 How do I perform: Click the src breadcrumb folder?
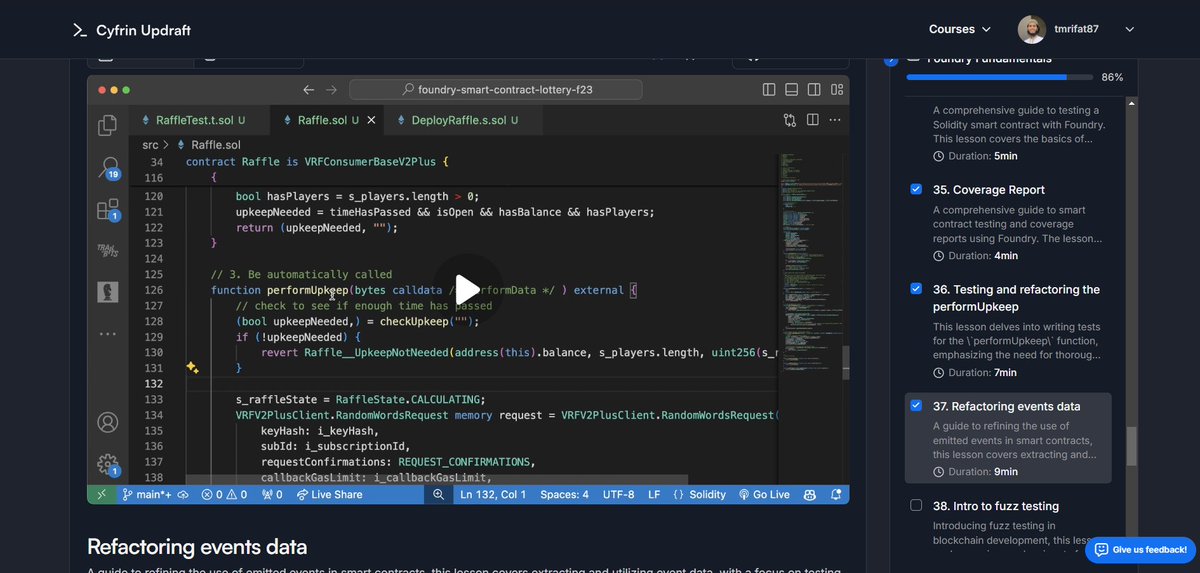(x=150, y=145)
